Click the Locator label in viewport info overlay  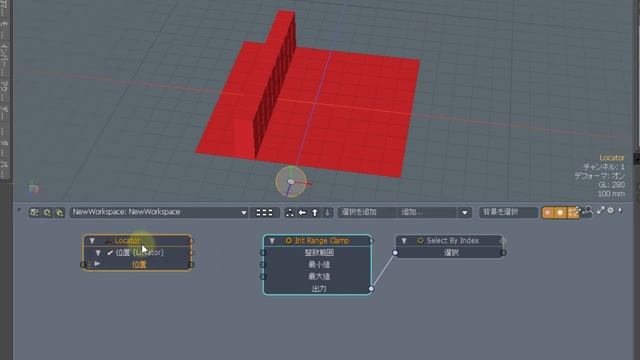pos(611,158)
